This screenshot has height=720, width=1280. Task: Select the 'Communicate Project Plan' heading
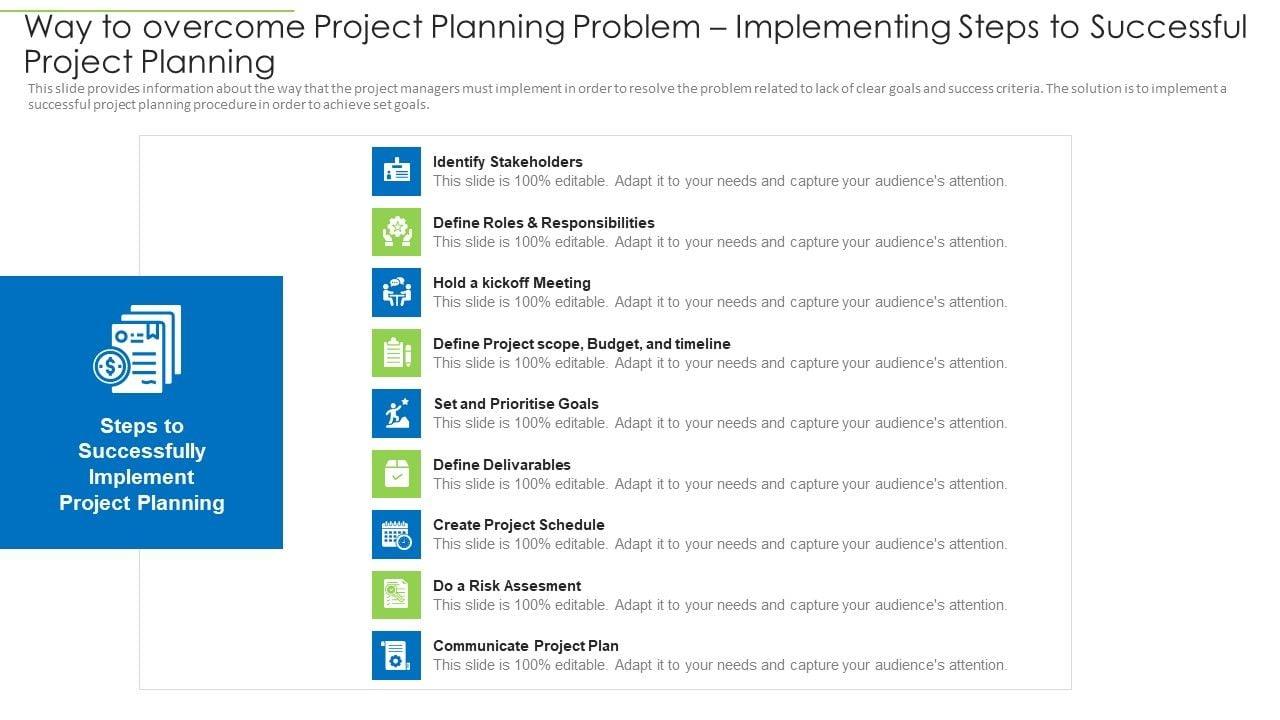point(525,646)
